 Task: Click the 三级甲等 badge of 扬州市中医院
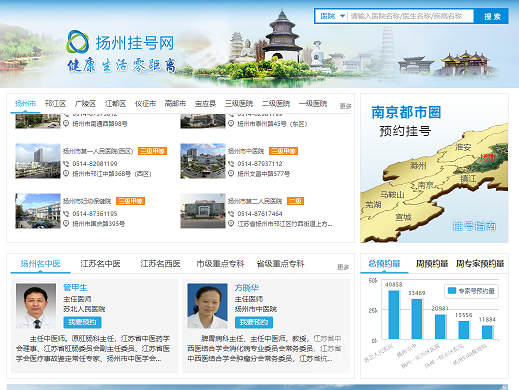click(x=283, y=151)
